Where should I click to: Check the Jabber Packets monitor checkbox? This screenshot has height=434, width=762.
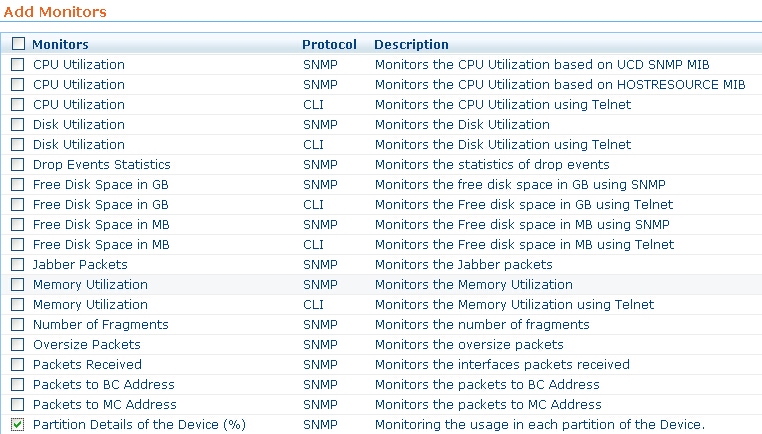pyautogui.click(x=18, y=264)
